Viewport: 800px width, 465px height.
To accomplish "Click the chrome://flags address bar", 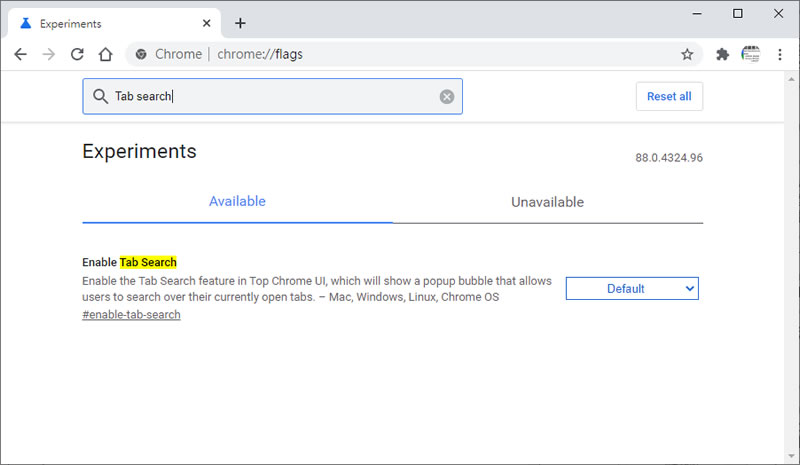I will pos(413,54).
